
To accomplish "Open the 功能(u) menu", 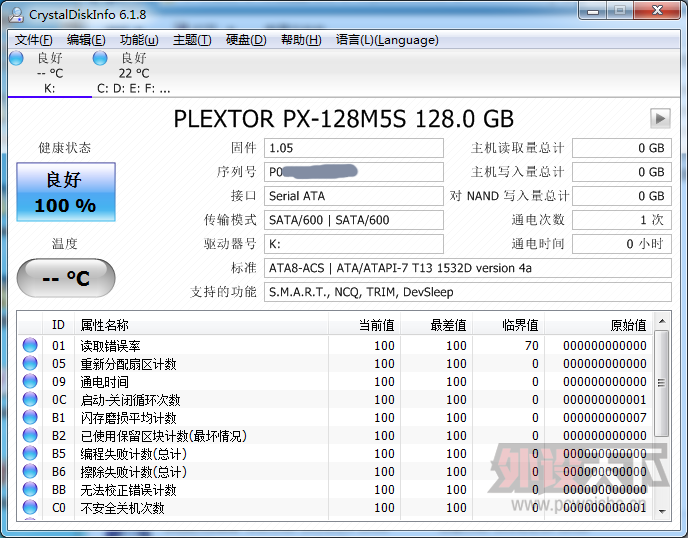I will coord(139,40).
